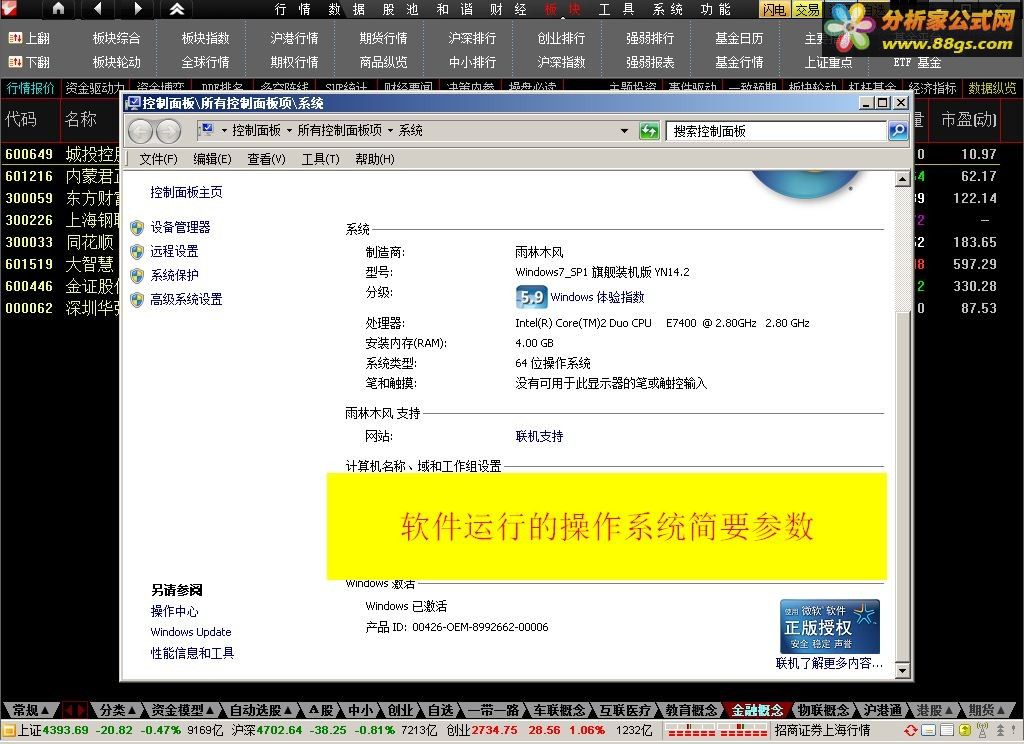This screenshot has height=744, width=1024.
Task: Open the 工具(T) menu
Action: 321,159
